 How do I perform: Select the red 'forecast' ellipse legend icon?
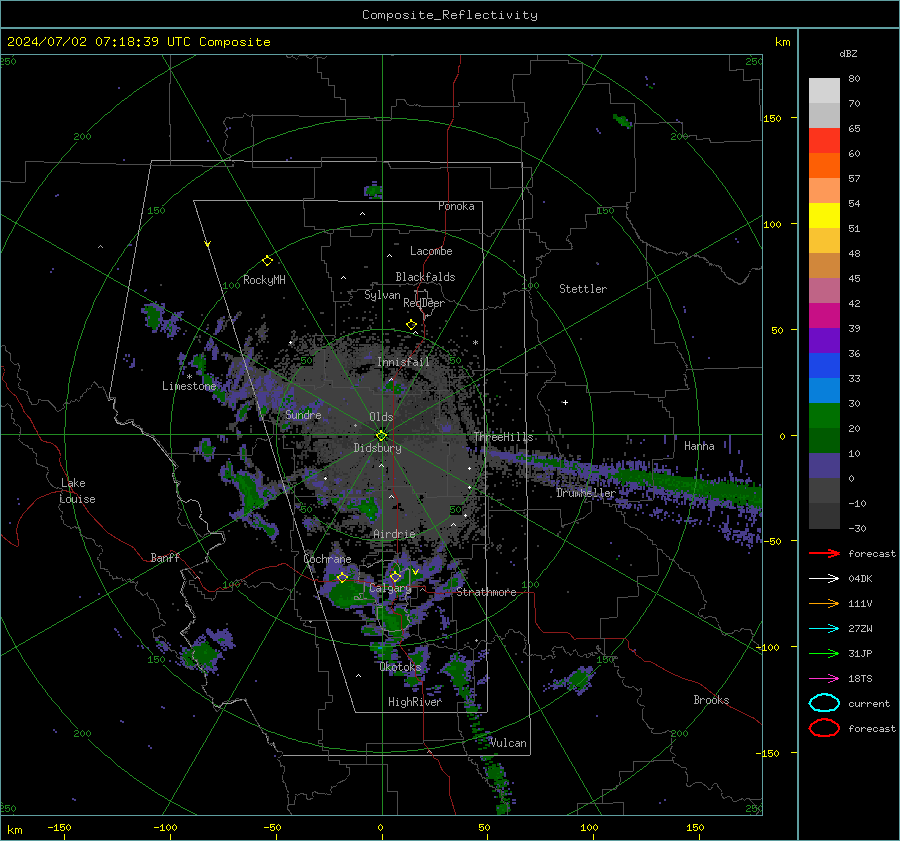[824, 728]
